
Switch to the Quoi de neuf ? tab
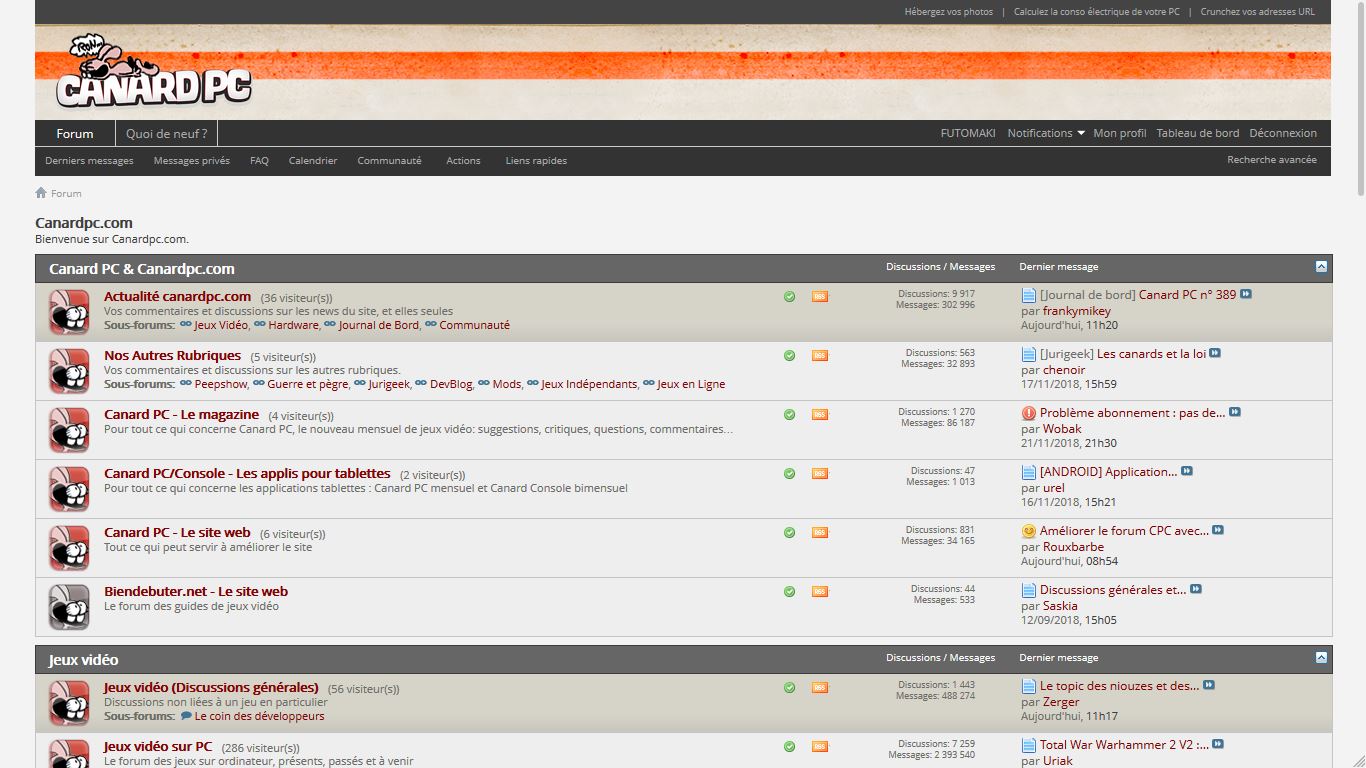(x=167, y=133)
